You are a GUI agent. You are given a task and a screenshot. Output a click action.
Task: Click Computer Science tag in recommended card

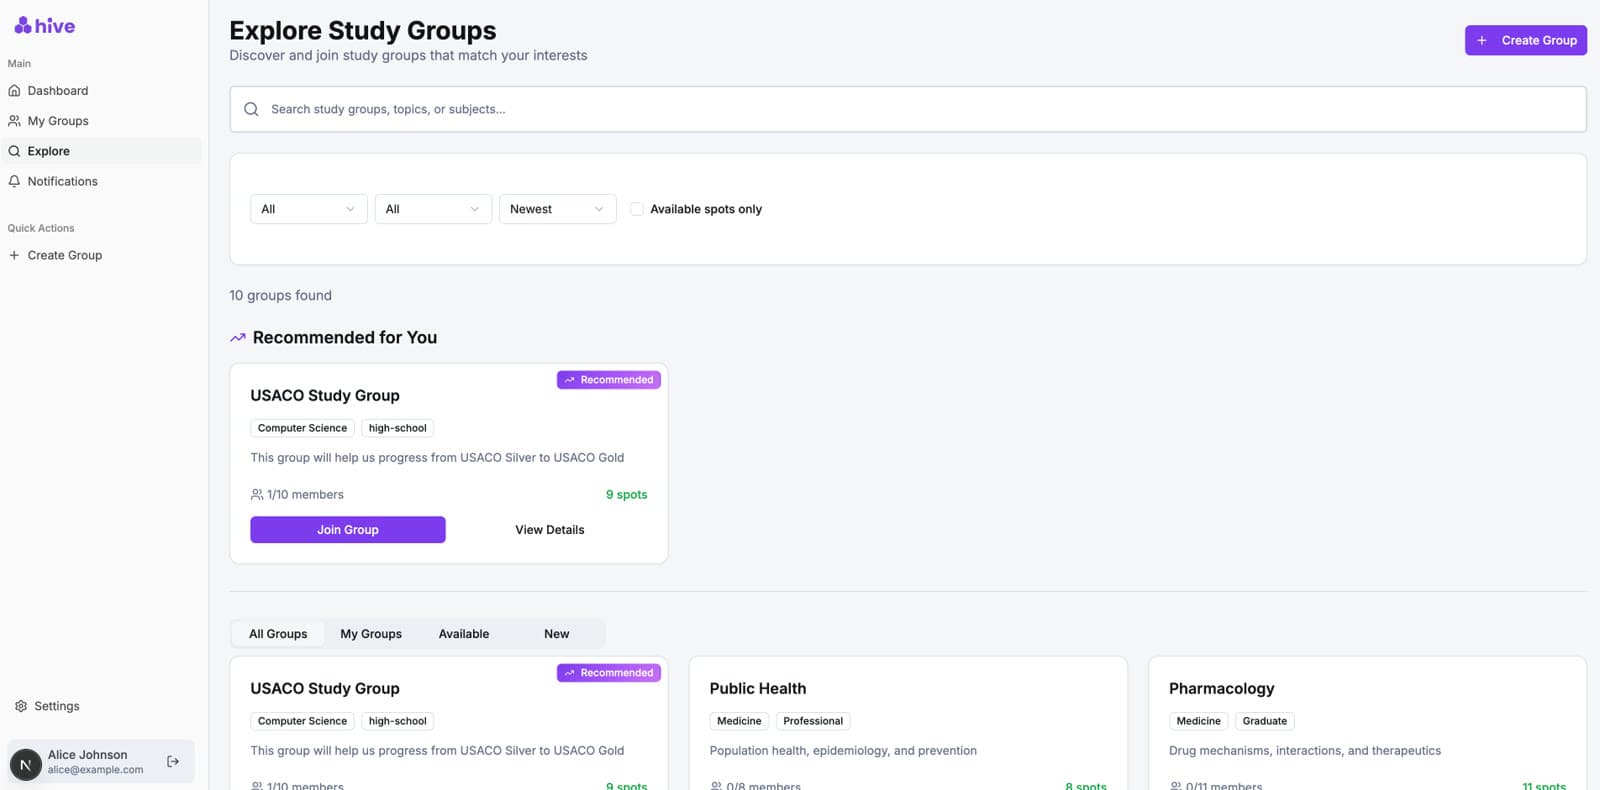pyautogui.click(x=302, y=428)
